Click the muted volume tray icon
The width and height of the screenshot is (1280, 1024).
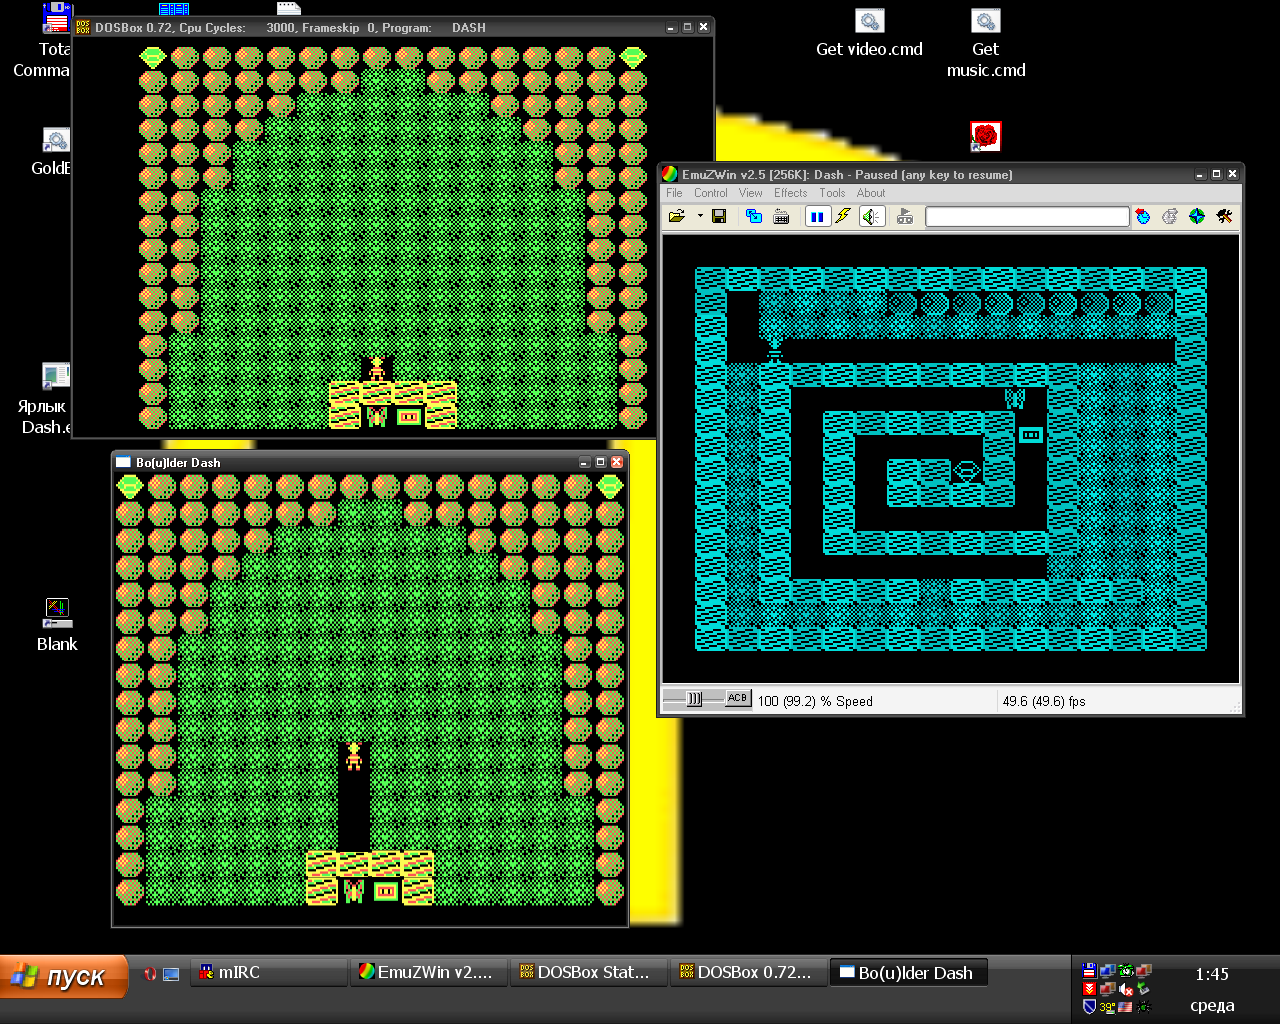[1126, 989]
